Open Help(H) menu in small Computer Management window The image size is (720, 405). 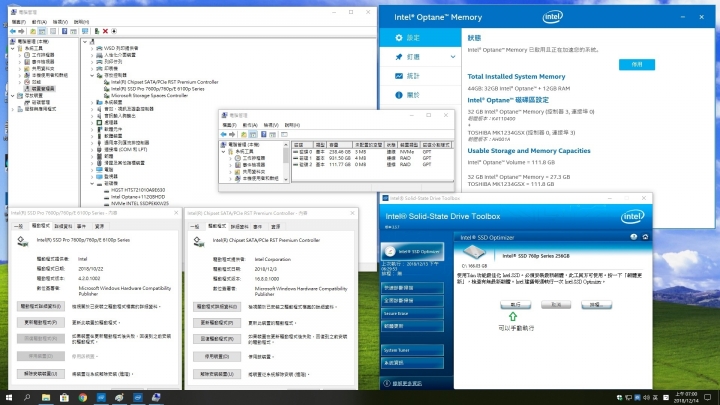click(x=292, y=125)
